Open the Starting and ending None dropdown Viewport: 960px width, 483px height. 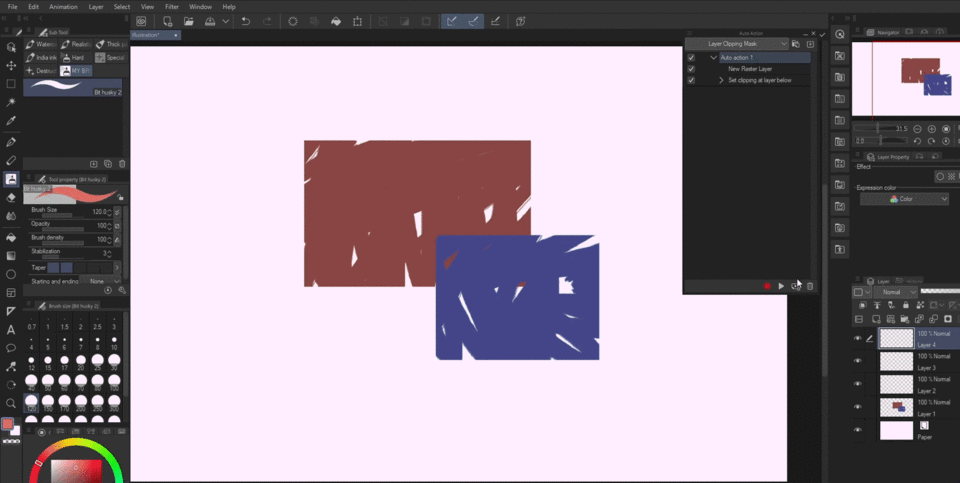101,282
